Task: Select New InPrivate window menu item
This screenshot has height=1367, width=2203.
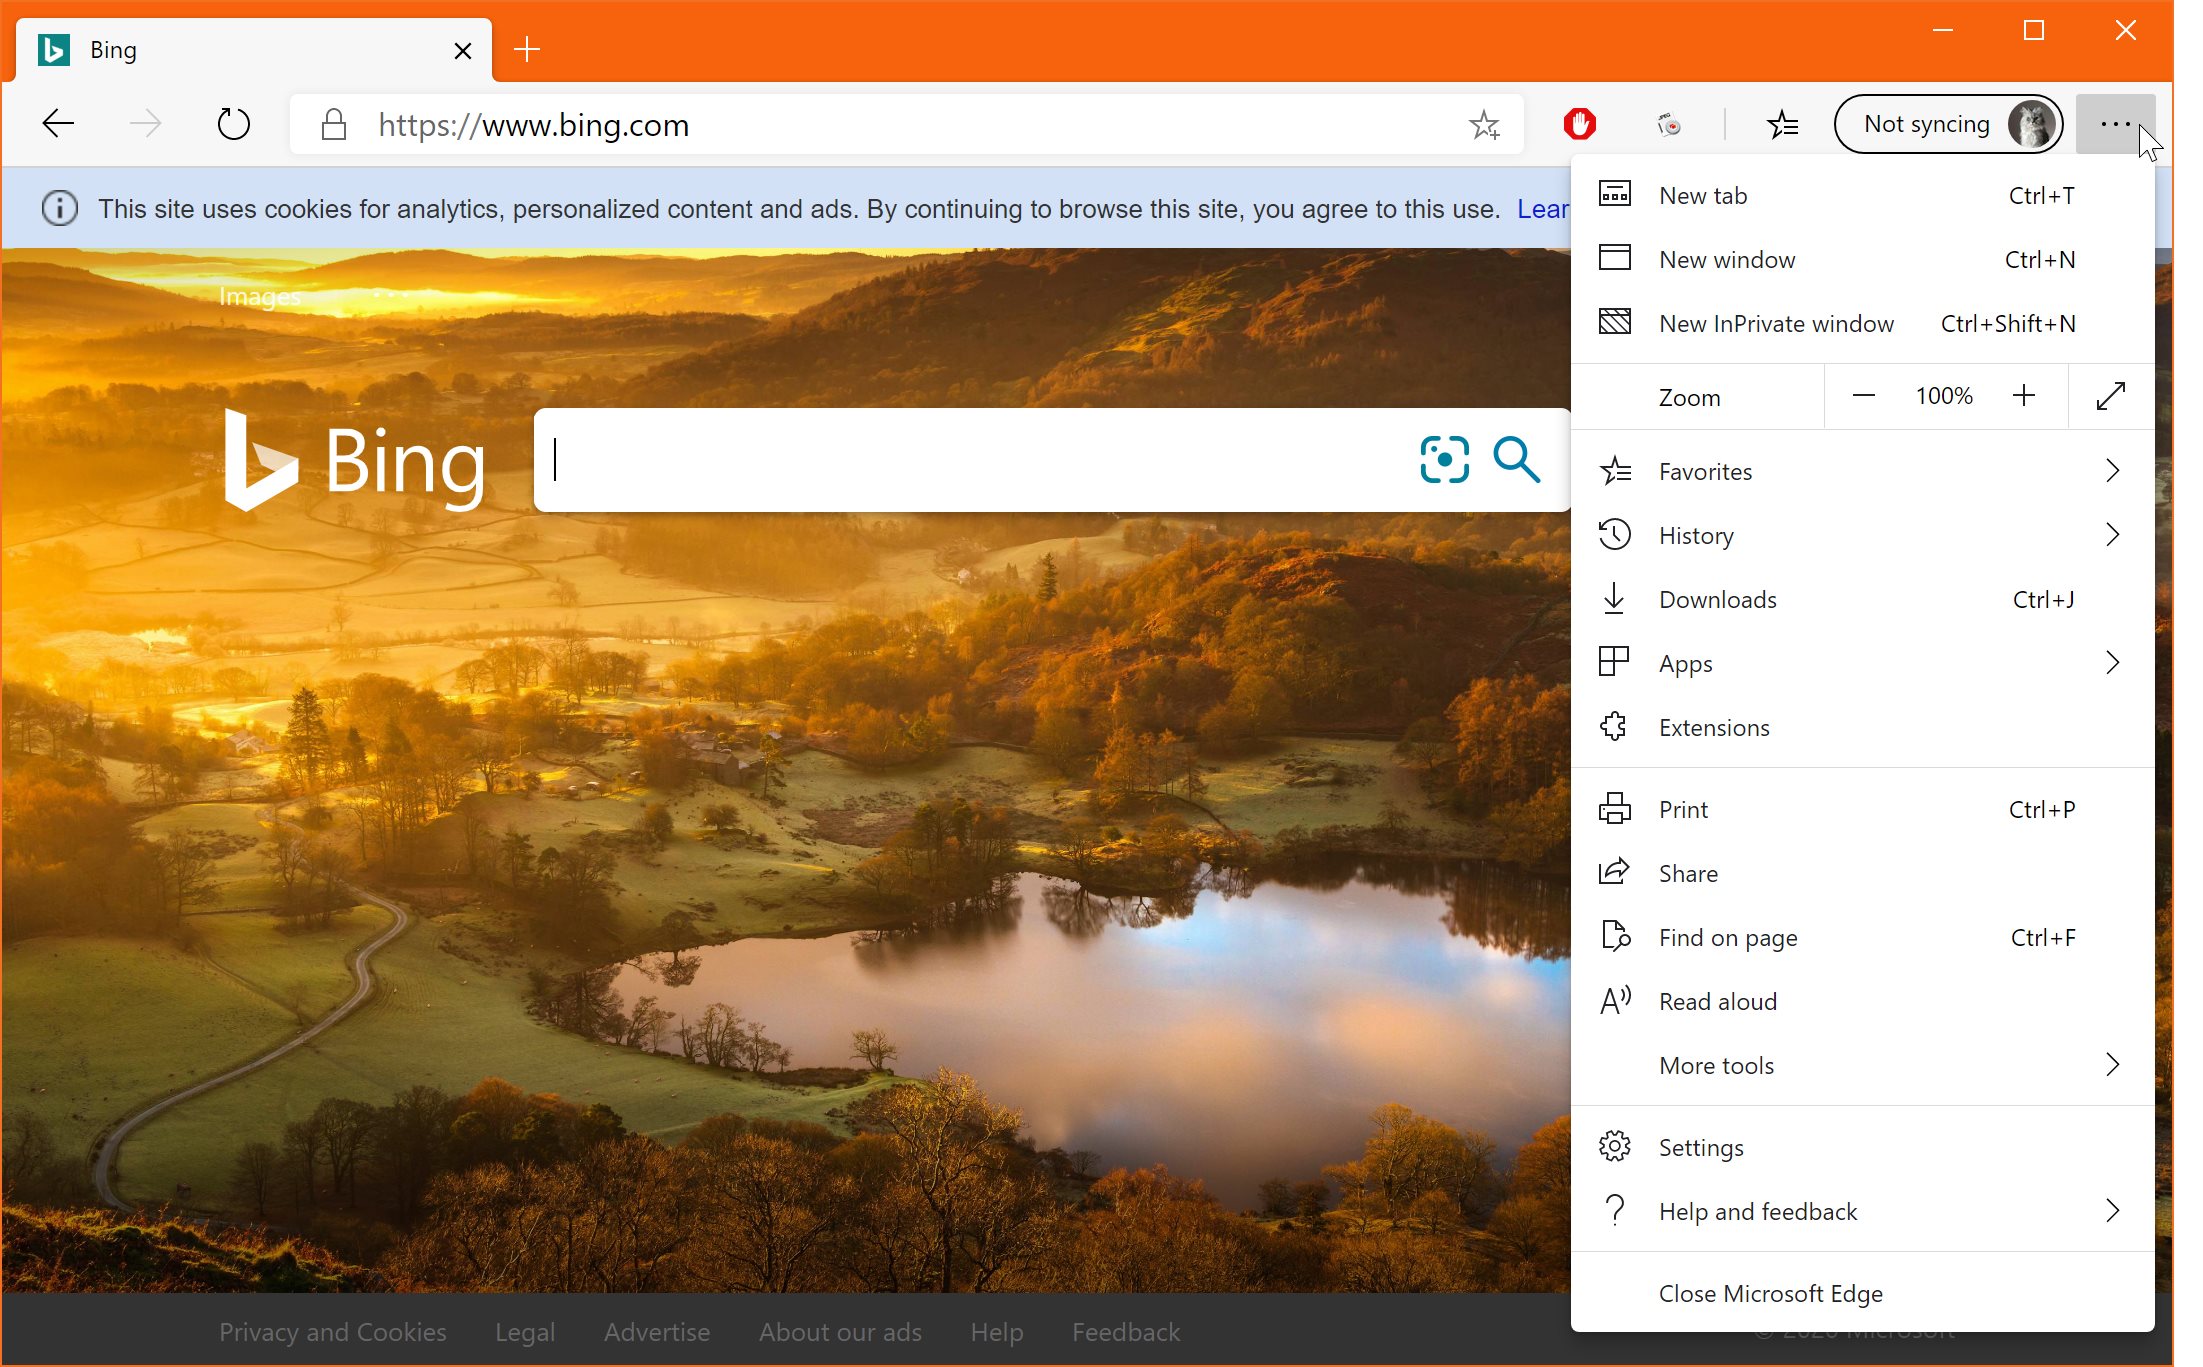Action: click(x=1862, y=323)
